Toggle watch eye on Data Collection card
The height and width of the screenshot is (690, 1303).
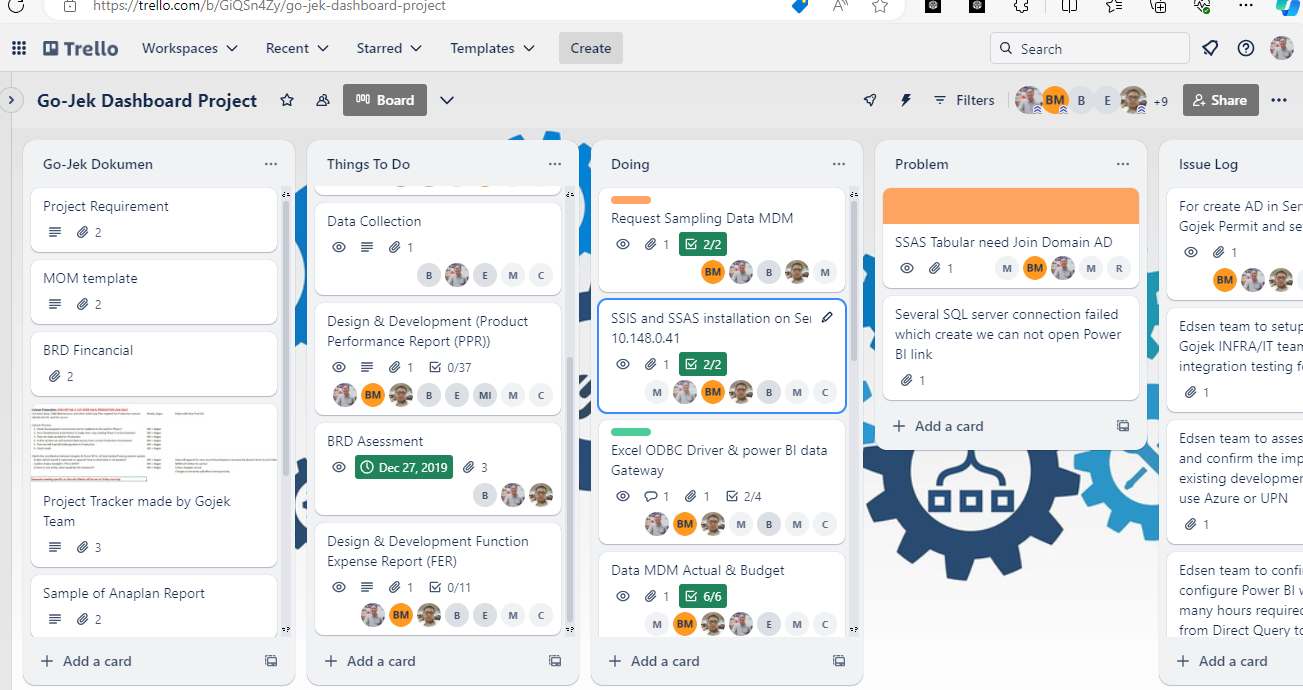(339, 247)
